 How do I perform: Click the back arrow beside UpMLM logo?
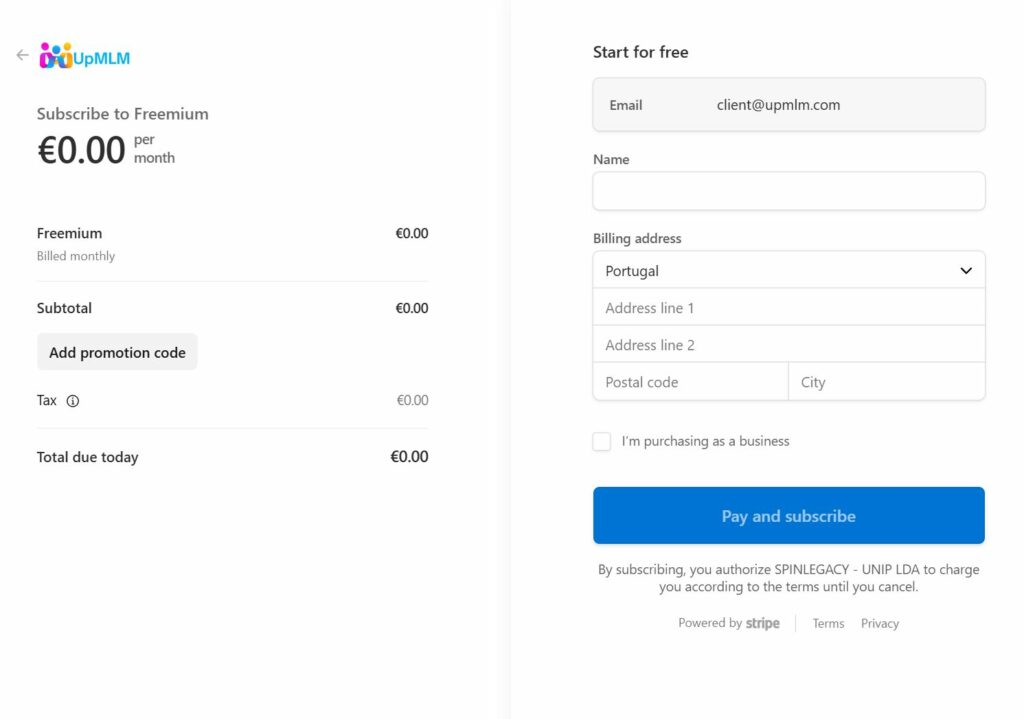[x=22, y=56]
